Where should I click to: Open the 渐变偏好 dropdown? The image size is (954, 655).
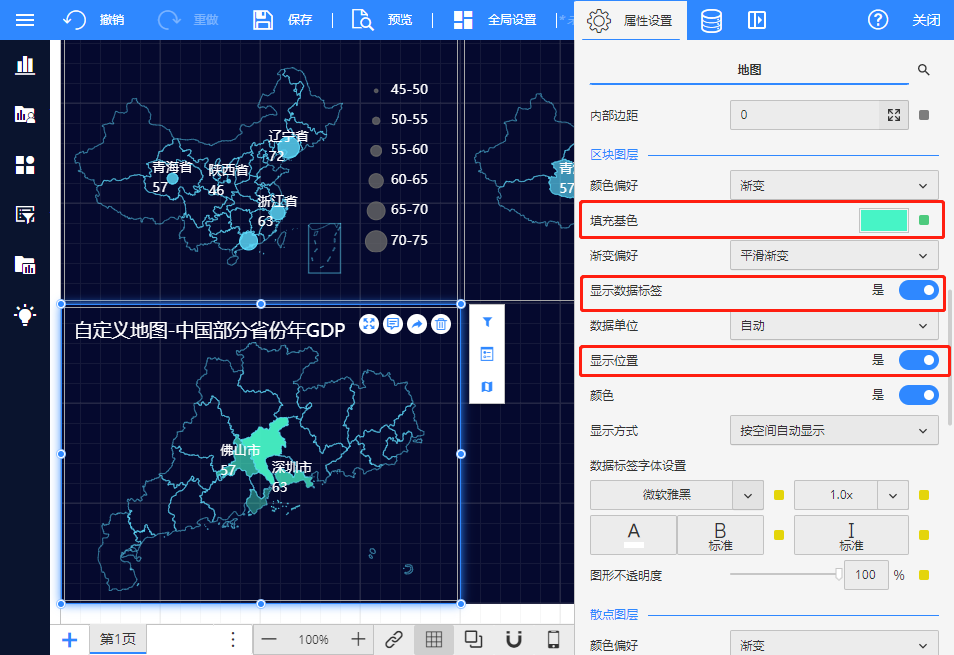834,255
